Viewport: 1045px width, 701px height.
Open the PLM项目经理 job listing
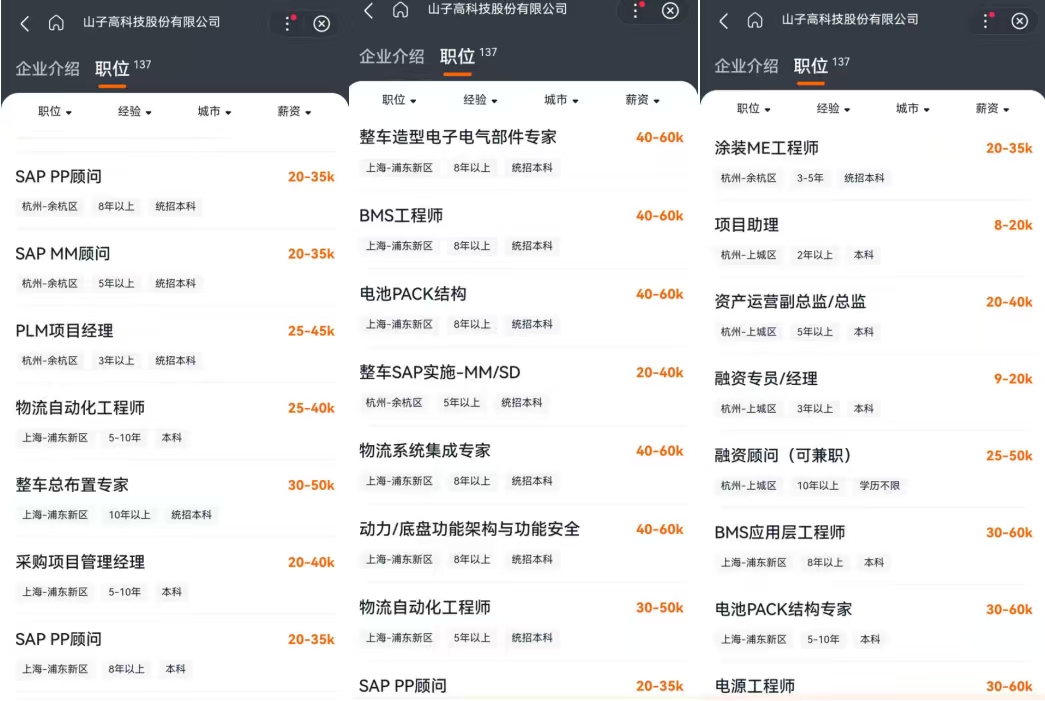[x=175, y=345]
